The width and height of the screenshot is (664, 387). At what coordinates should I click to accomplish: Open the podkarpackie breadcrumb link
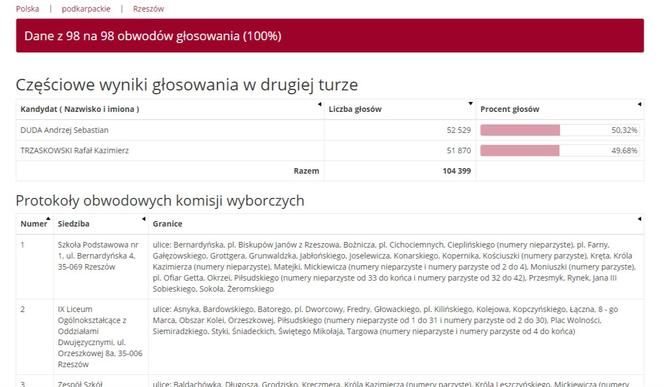[x=86, y=8]
